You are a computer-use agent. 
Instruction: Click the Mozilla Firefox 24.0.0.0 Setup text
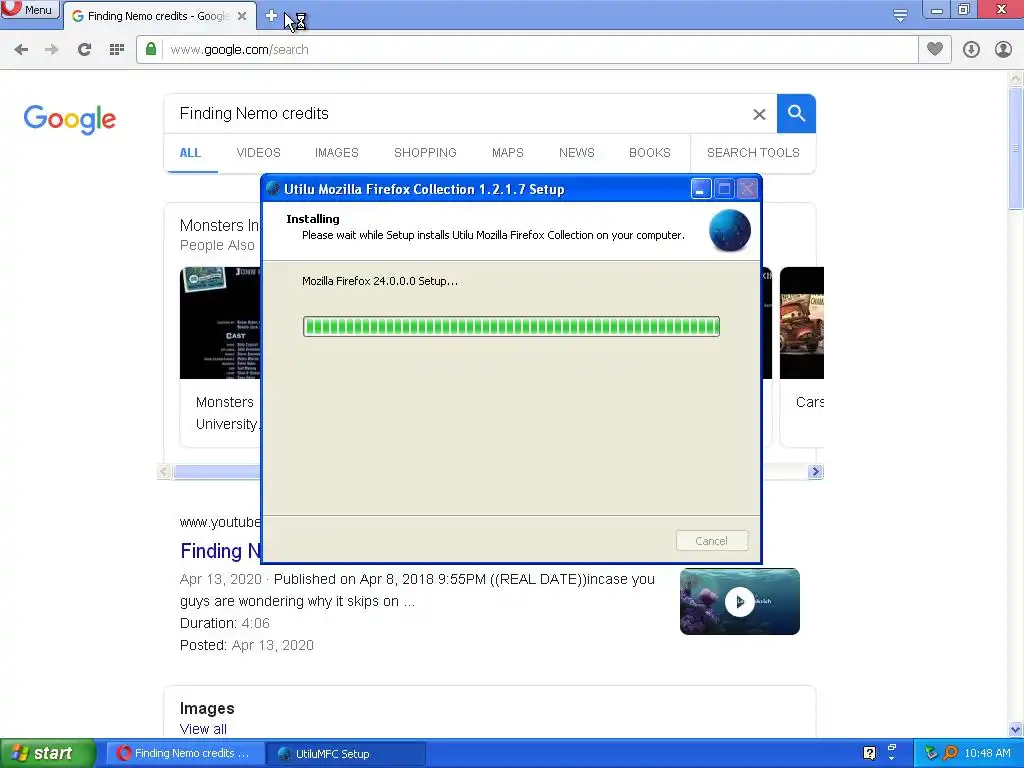379,281
